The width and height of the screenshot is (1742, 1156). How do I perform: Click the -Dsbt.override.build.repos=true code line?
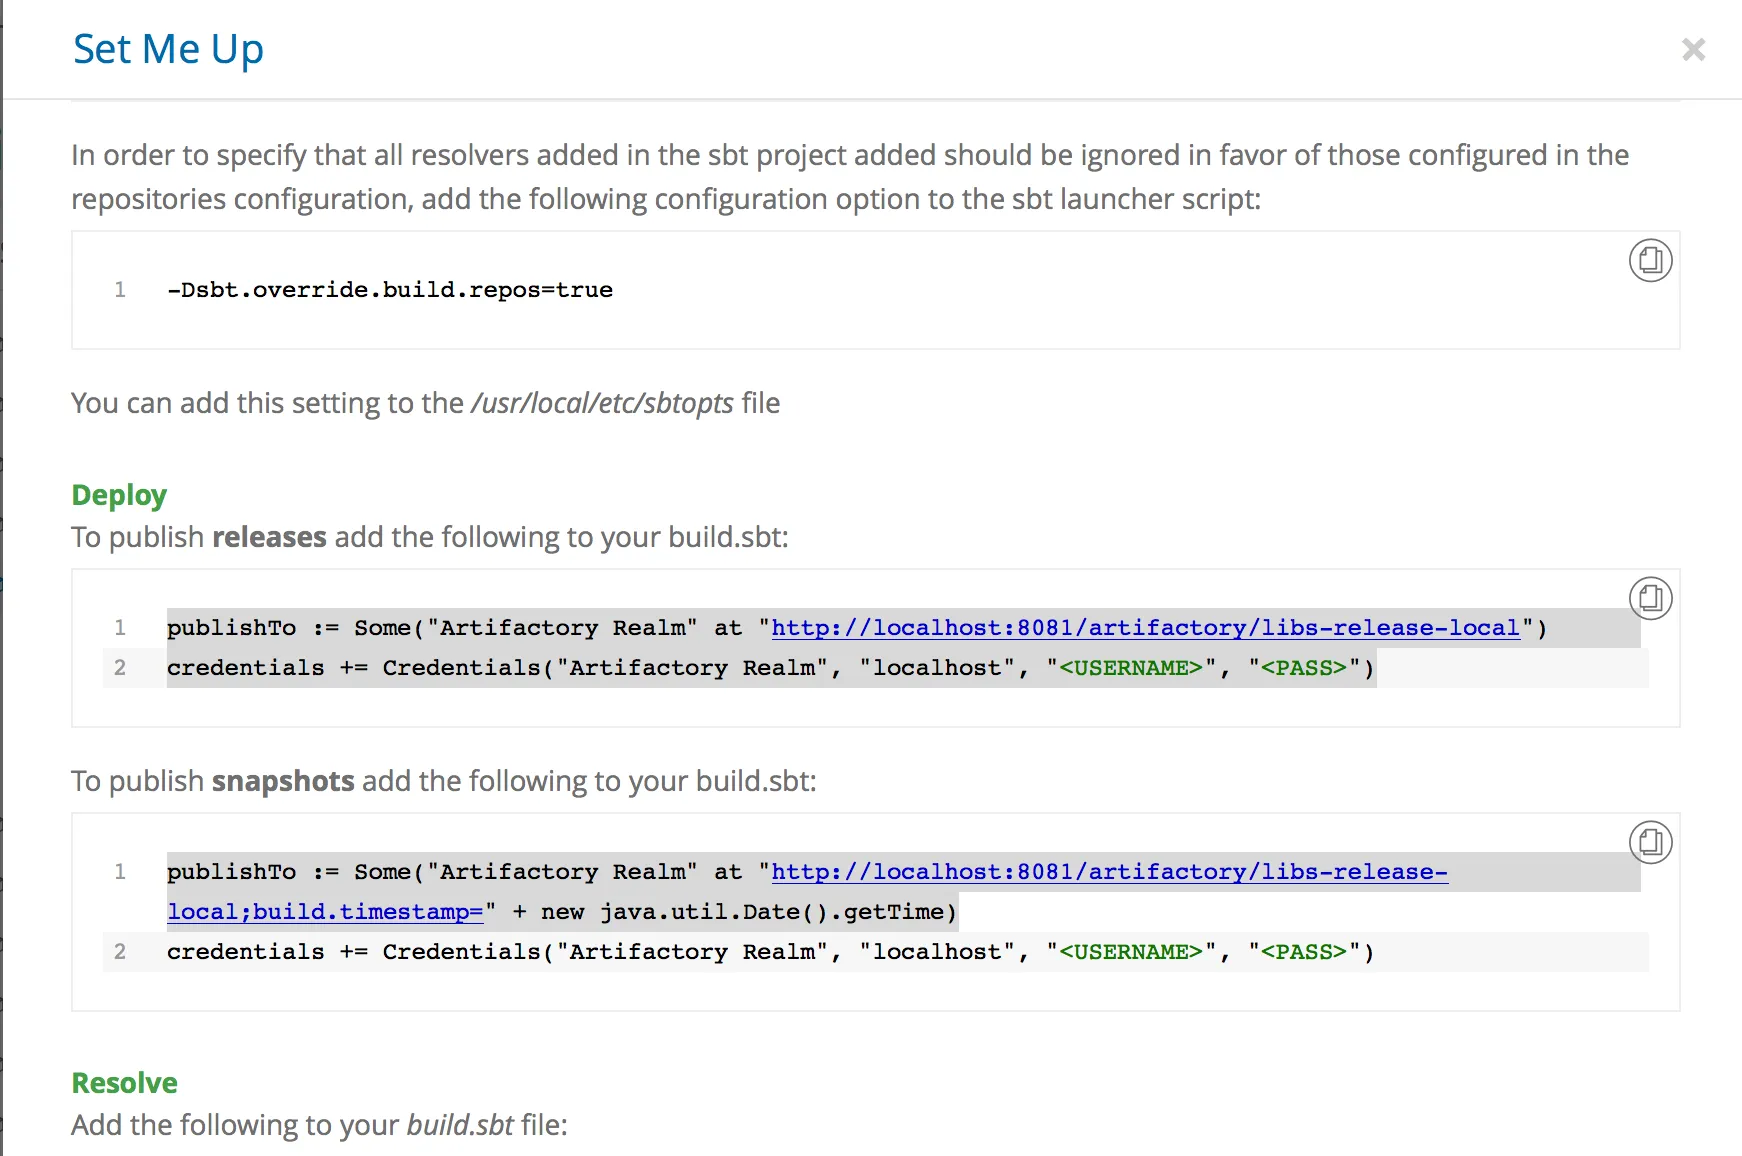click(390, 290)
